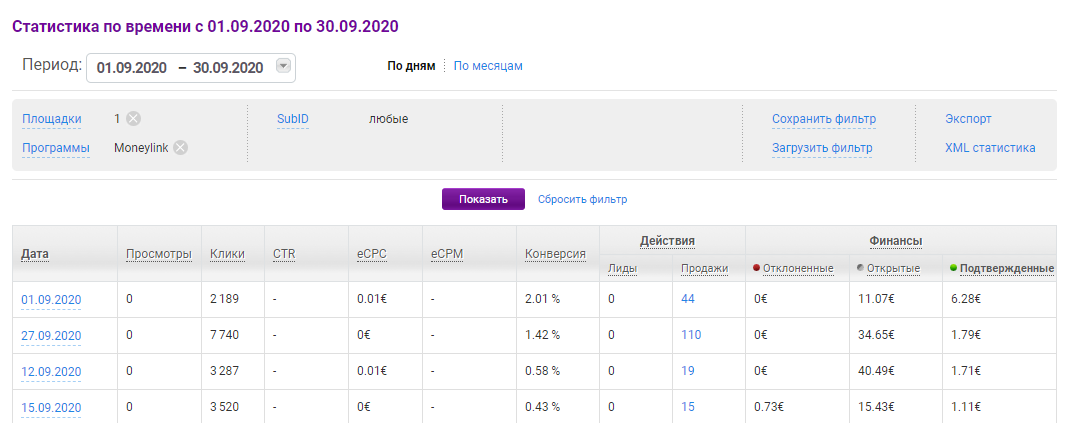
Task: Remove the '1' filter from Площадки
Action: coord(134,119)
